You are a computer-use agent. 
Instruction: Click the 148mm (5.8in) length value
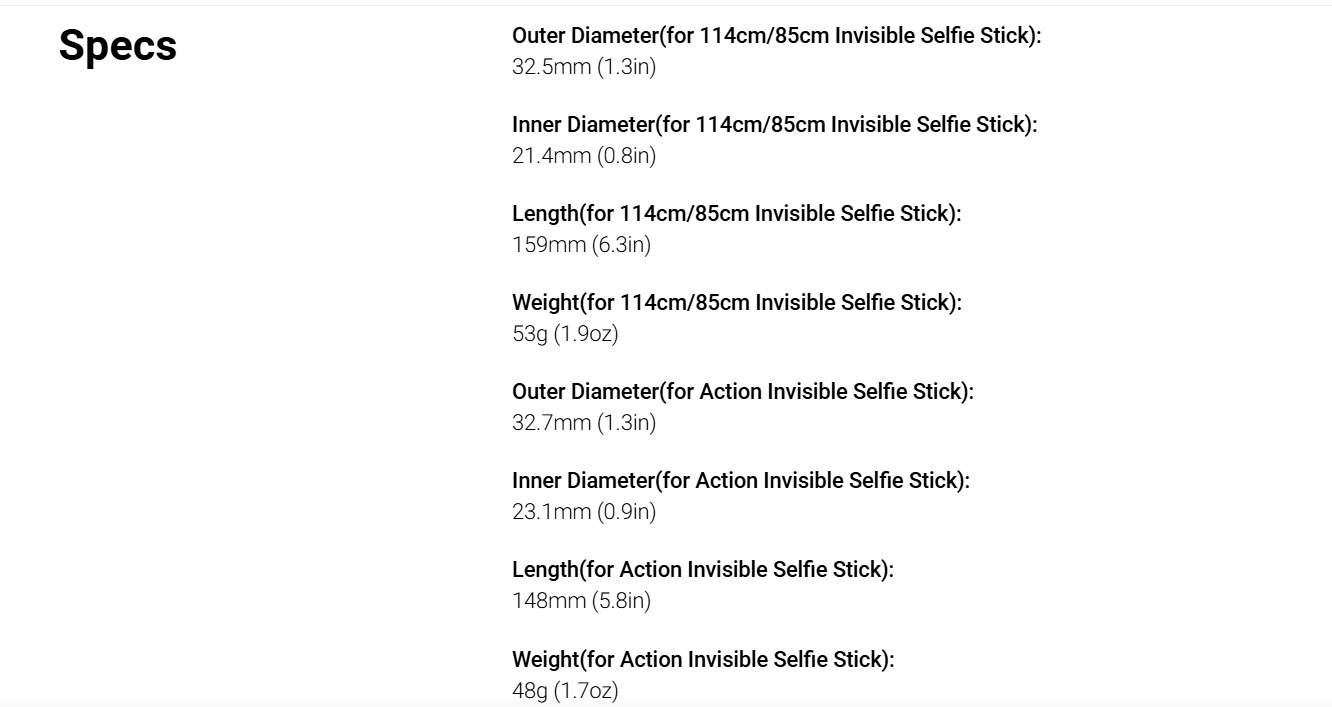pyautogui.click(x=581, y=601)
